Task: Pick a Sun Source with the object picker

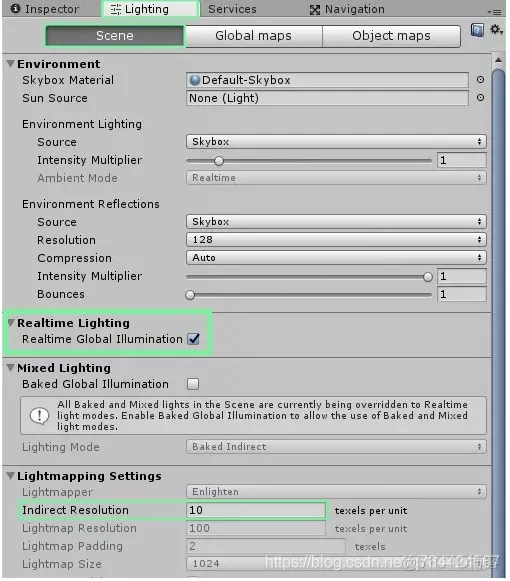Action: pos(480,98)
